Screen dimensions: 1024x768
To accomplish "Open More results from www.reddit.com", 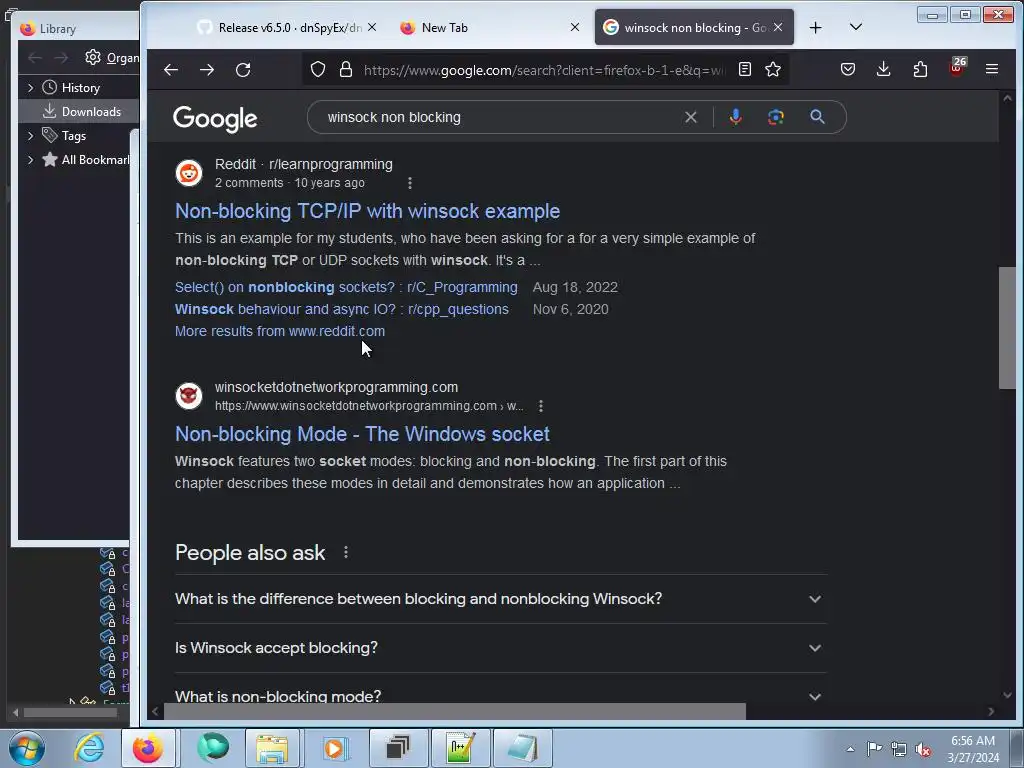I will 280,331.
